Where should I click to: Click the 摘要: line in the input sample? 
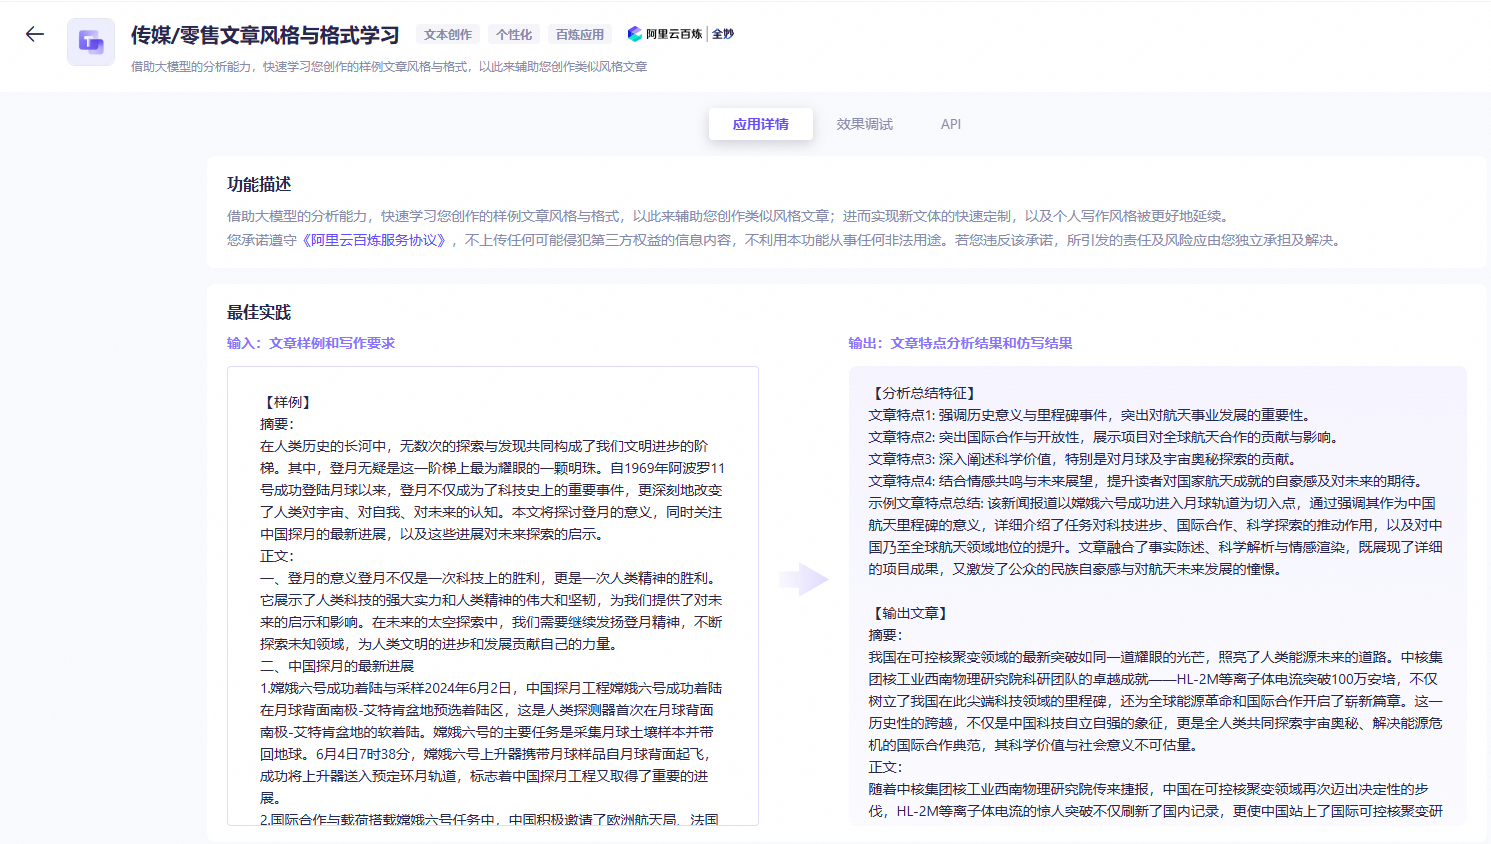click(x=277, y=424)
